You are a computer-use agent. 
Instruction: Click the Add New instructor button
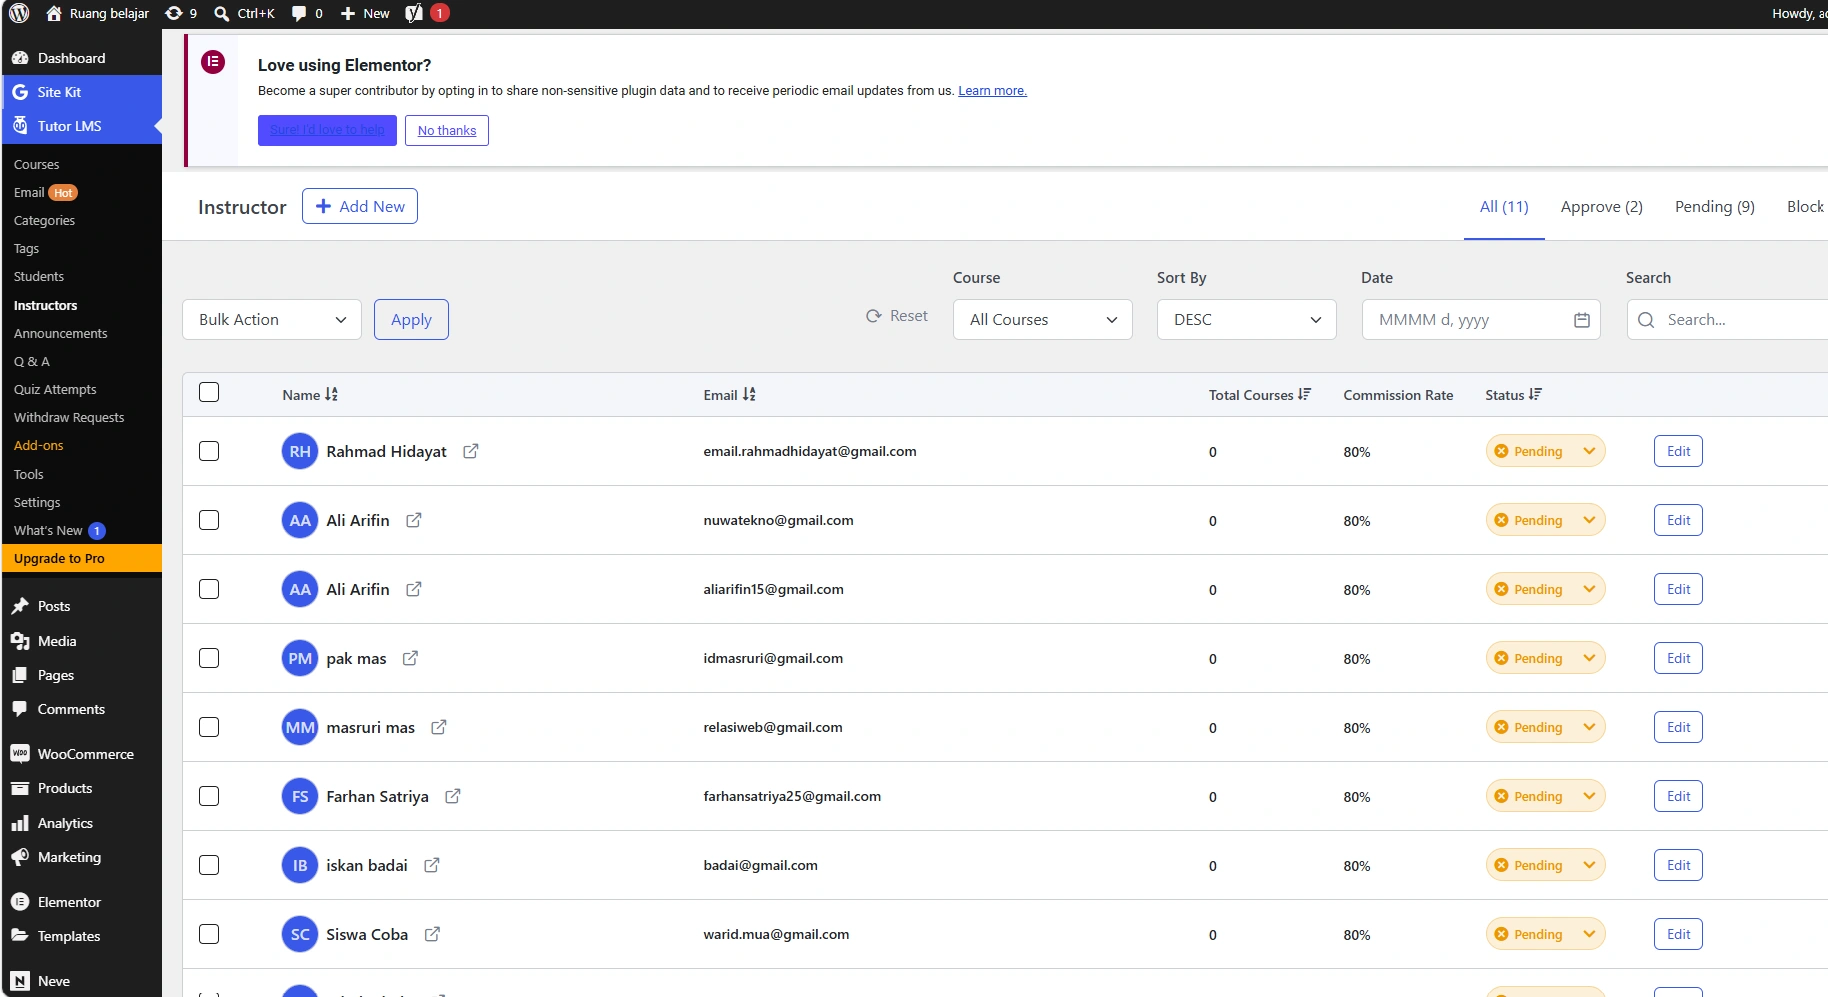(360, 206)
